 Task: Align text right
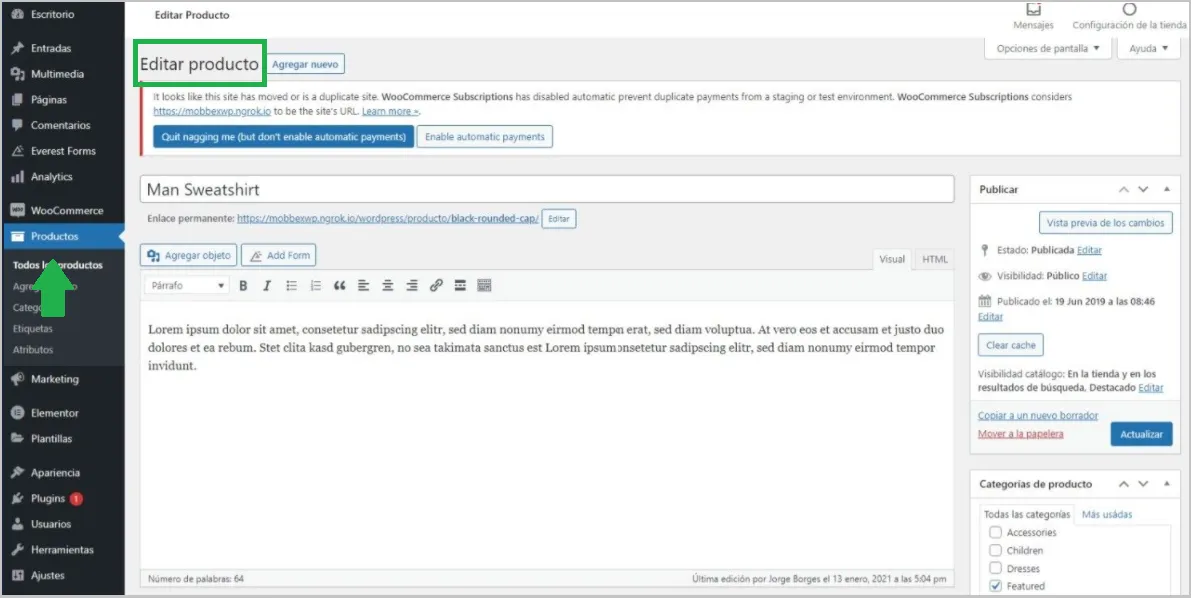(412, 286)
